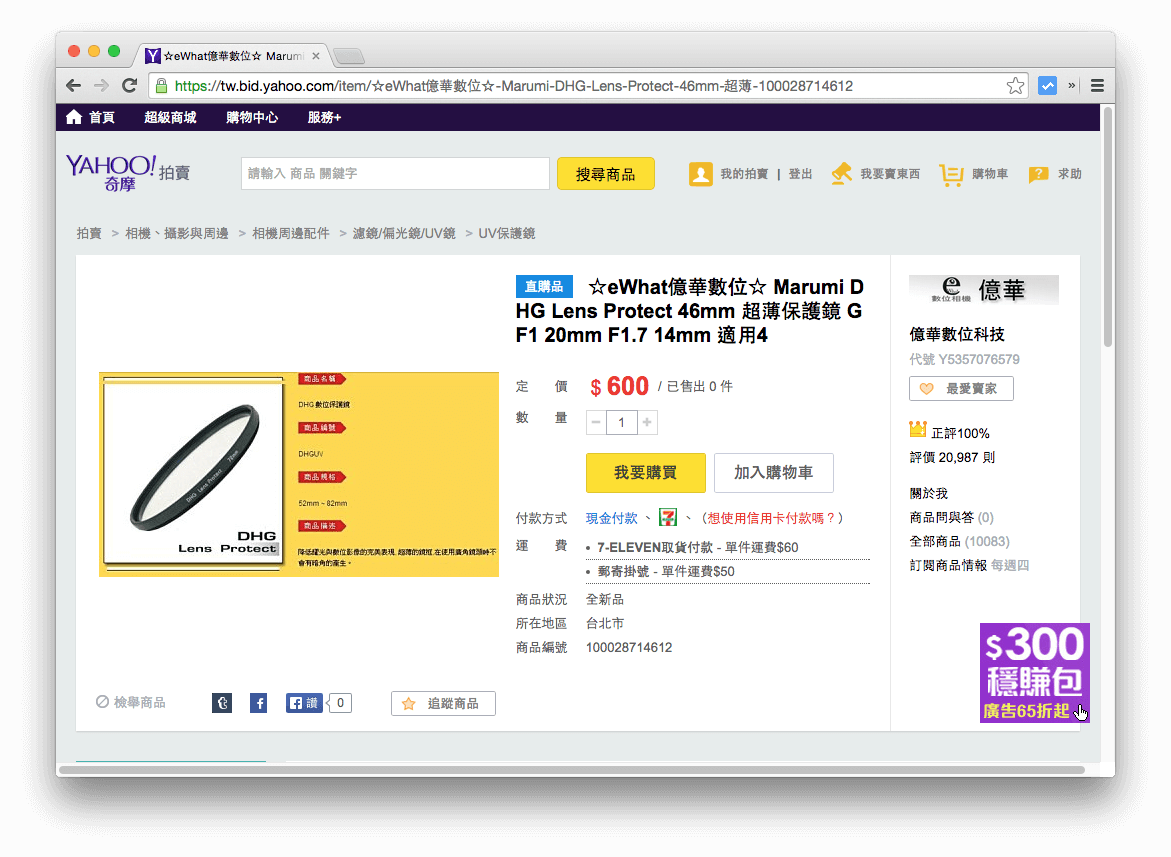Share item via Facebook icon
This screenshot has width=1171, height=857.
(258, 703)
